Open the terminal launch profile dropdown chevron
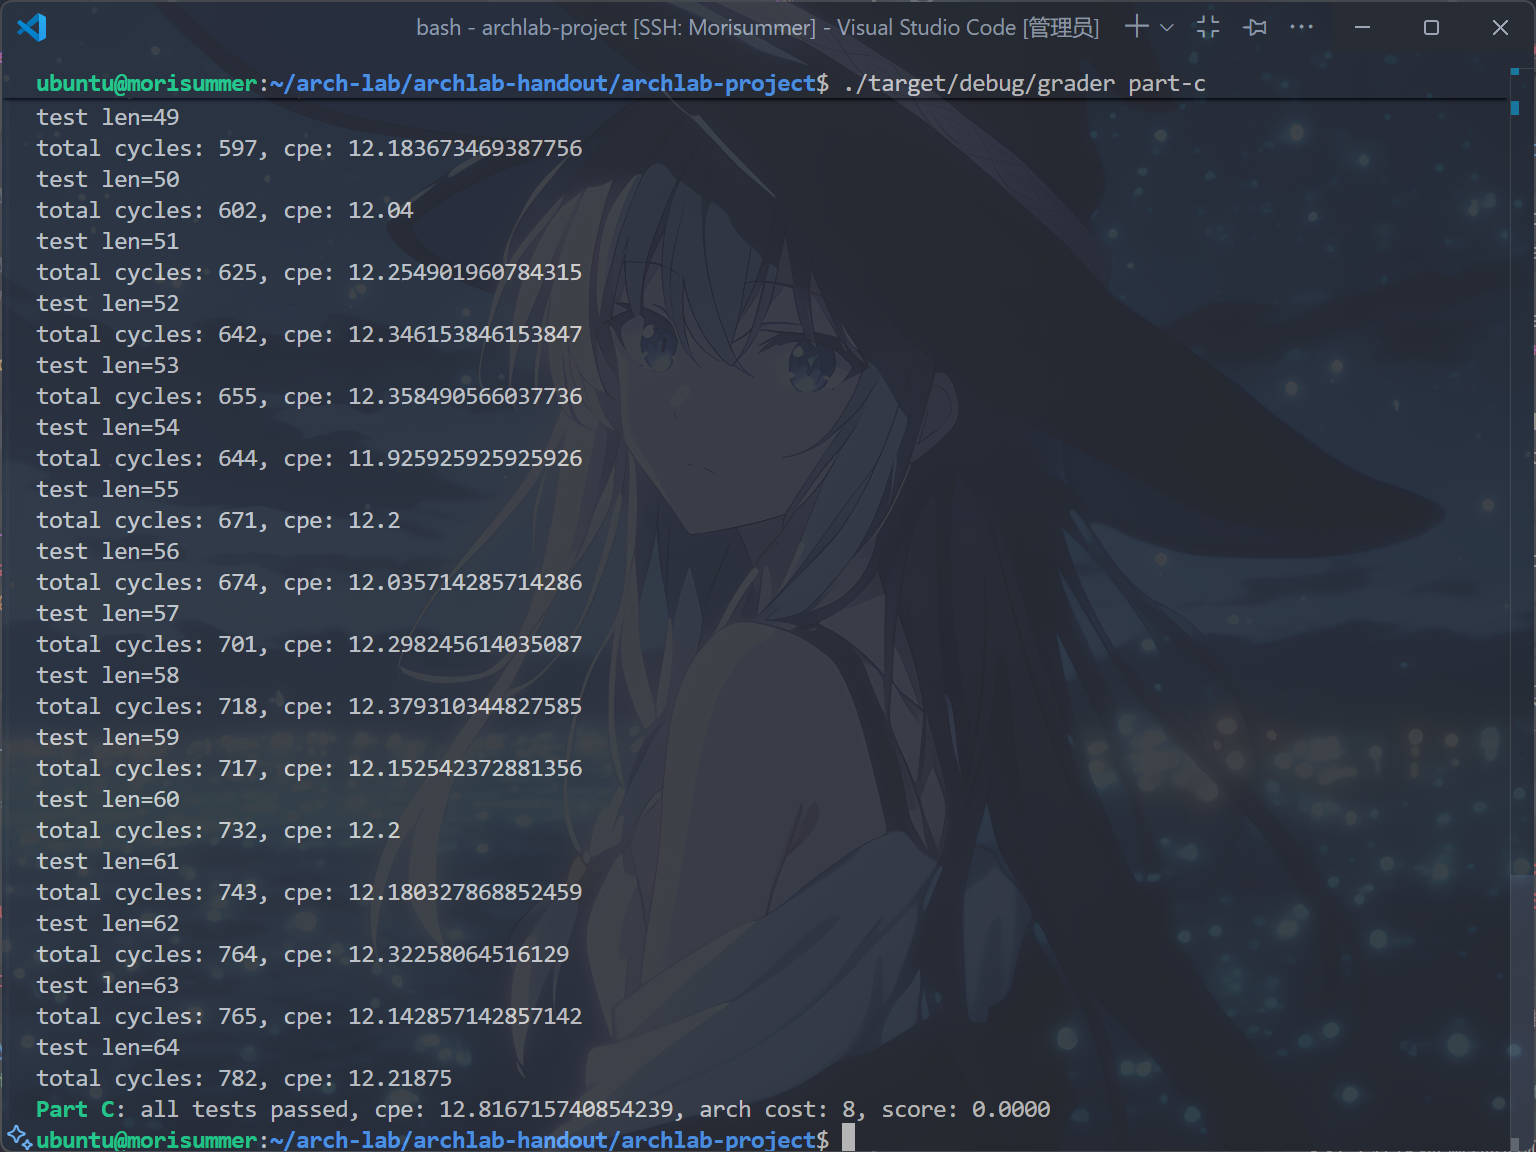 click(x=1167, y=28)
